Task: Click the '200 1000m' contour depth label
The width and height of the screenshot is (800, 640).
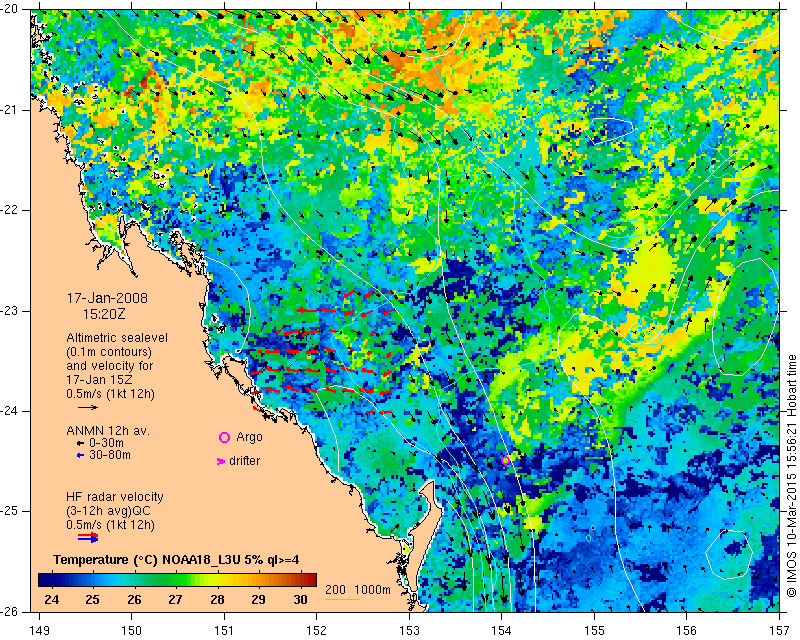Action: pos(358,590)
